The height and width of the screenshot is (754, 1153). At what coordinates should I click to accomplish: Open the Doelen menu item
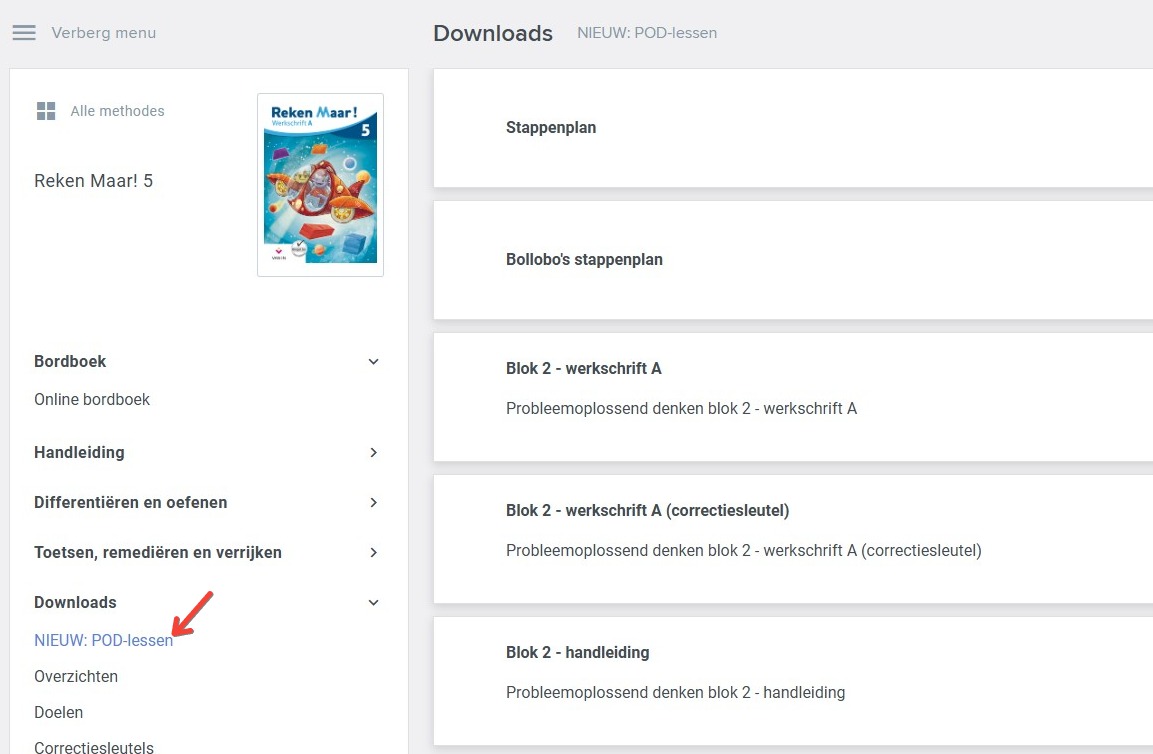tap(59, 713)
